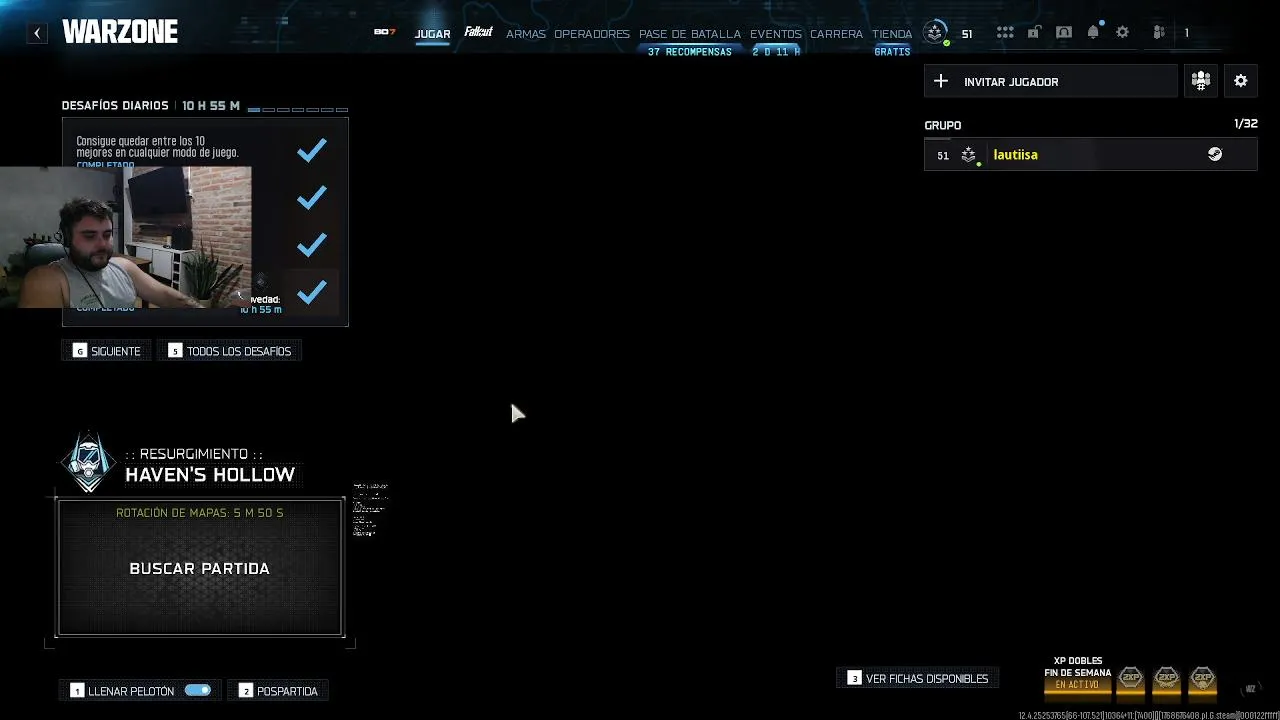The width and height of the screenshot is (1280, 720).
Task: Open settings gear in top bar
Action: (x=1122, y=33)
